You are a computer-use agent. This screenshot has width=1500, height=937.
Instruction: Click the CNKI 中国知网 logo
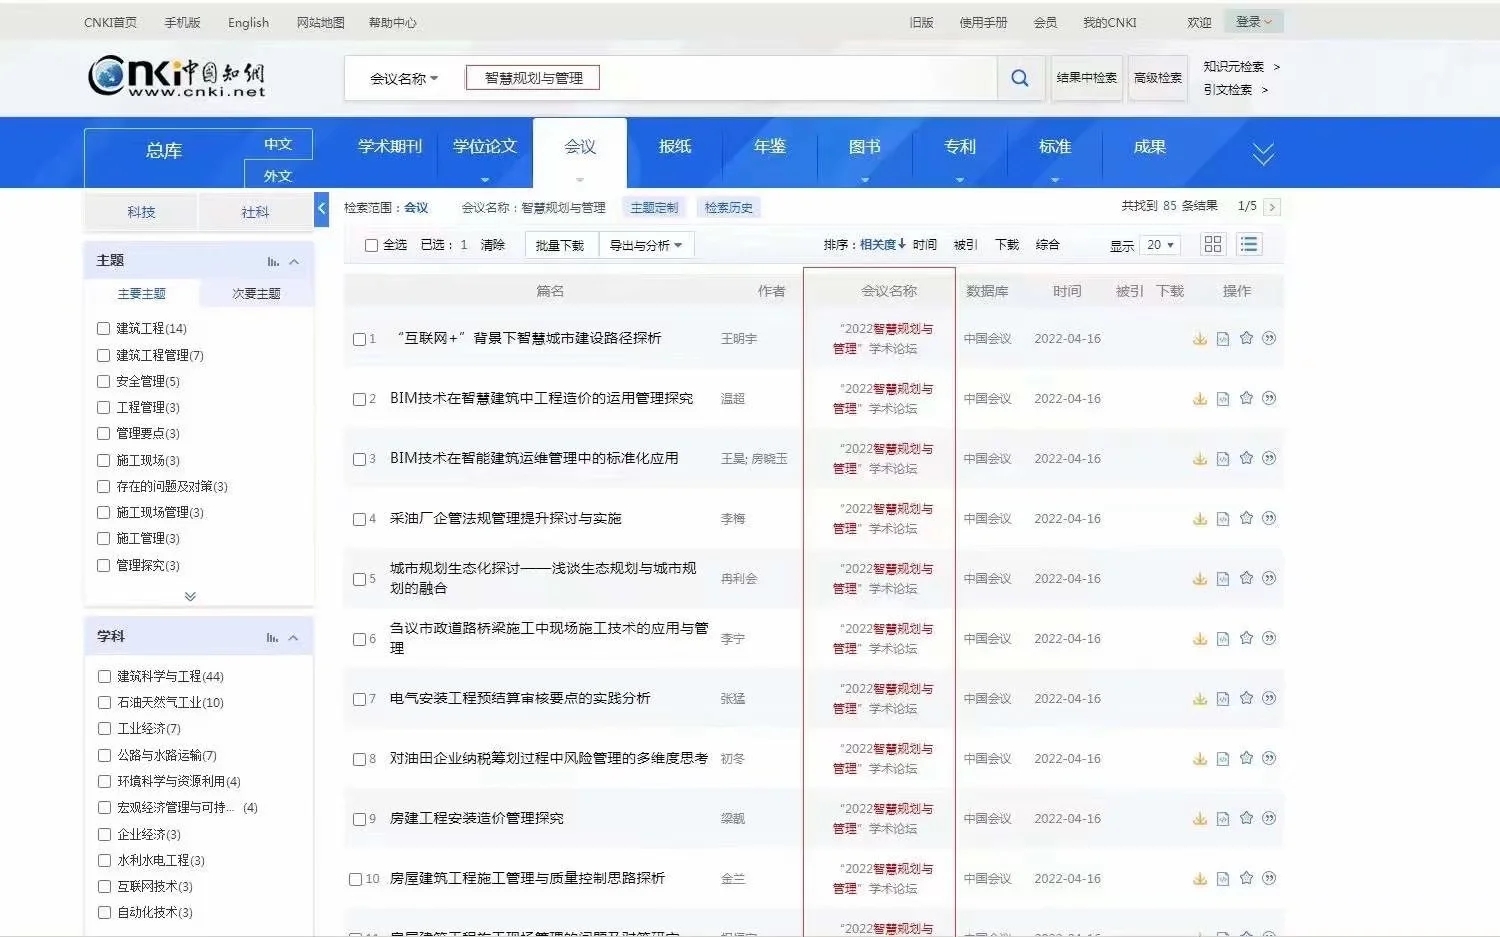coord(177,77)
